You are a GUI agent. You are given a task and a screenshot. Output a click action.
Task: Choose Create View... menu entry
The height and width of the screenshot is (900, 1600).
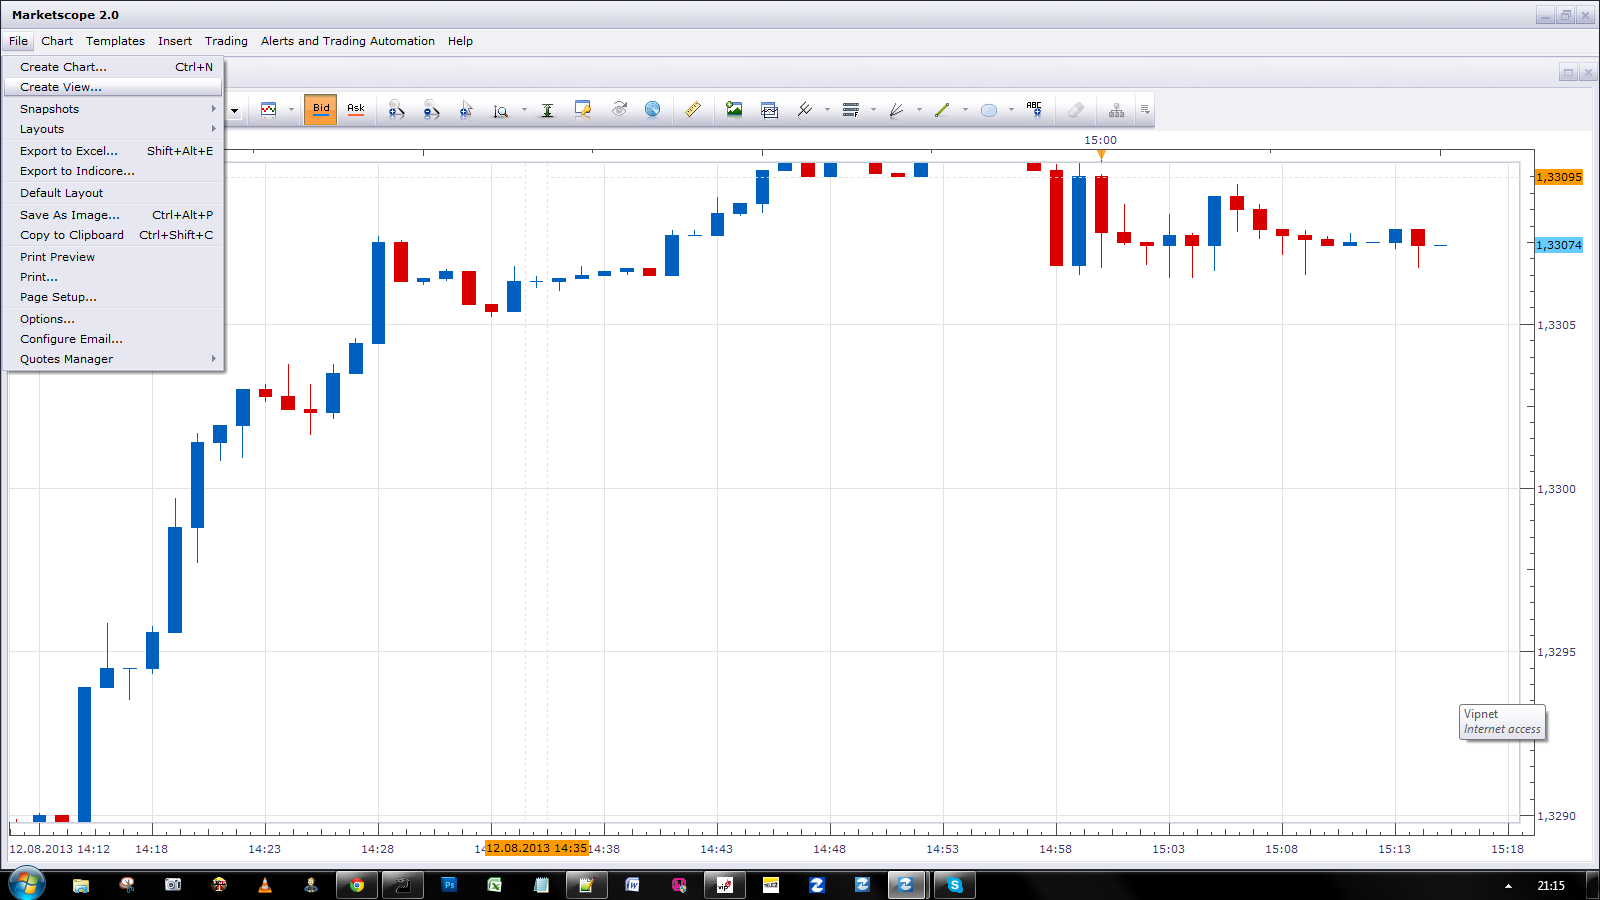113,87
